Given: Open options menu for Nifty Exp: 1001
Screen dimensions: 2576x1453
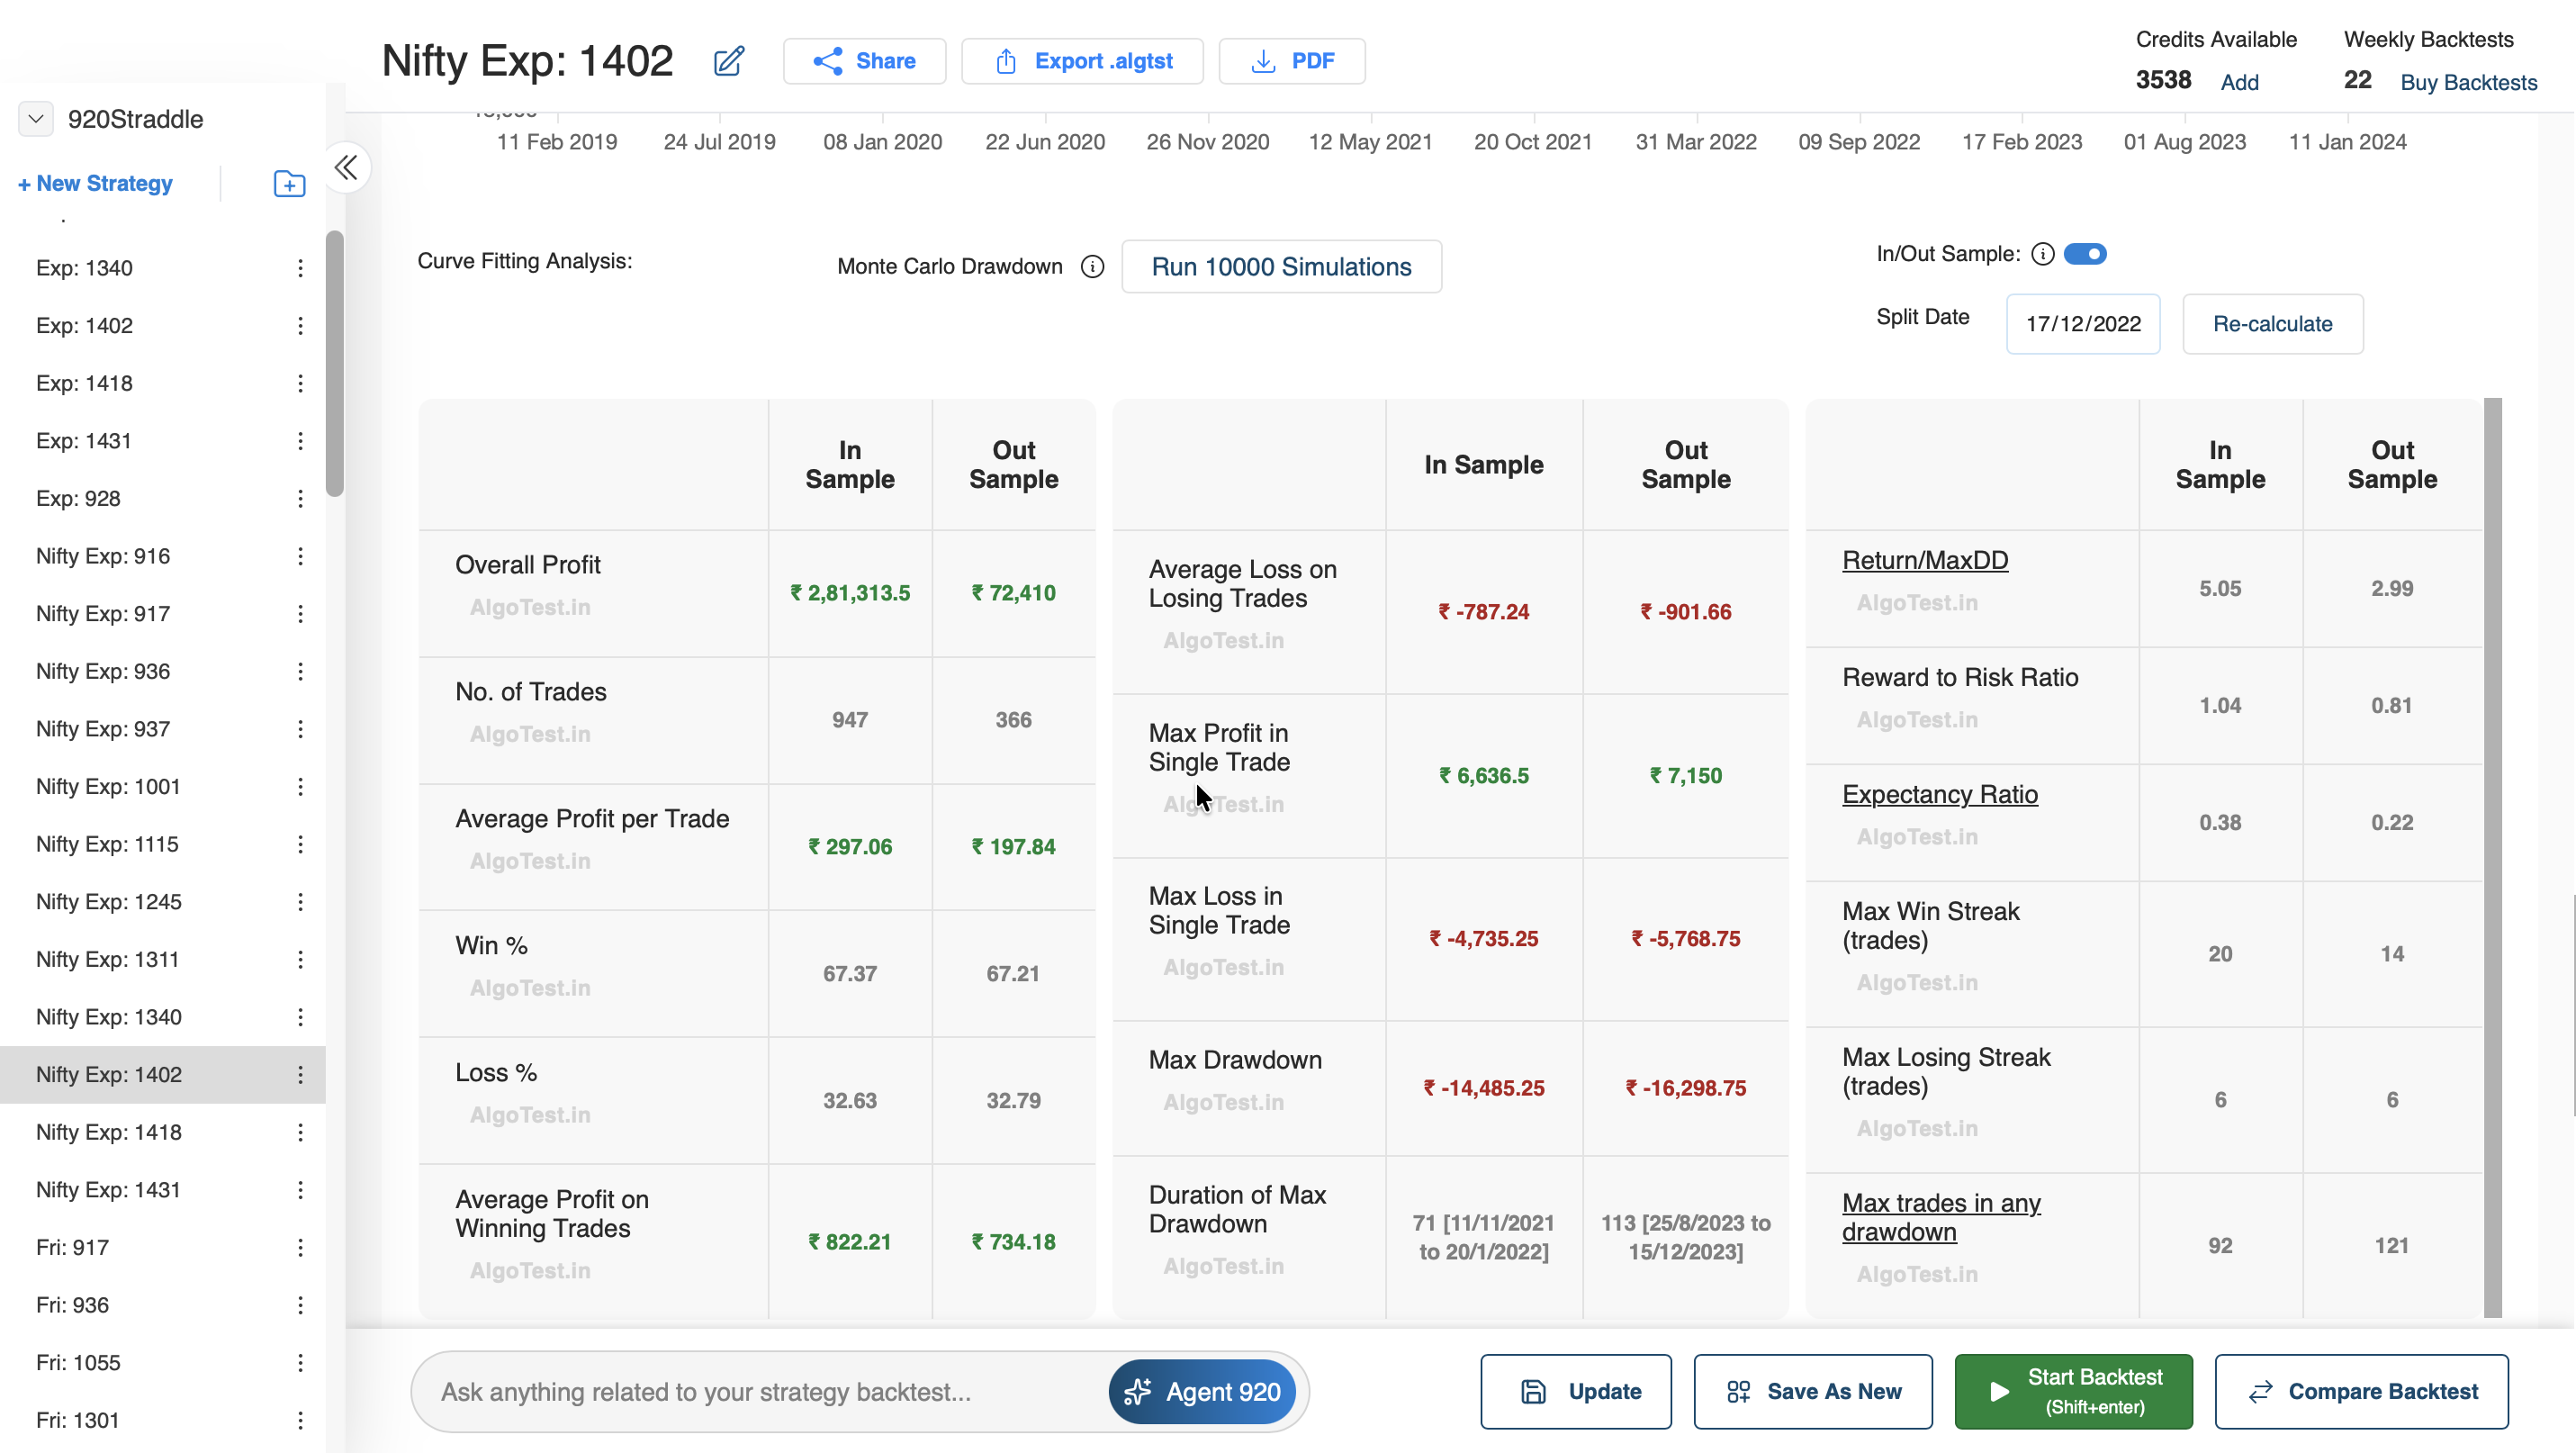Looking at the screenshot, I should coord(300,787).
